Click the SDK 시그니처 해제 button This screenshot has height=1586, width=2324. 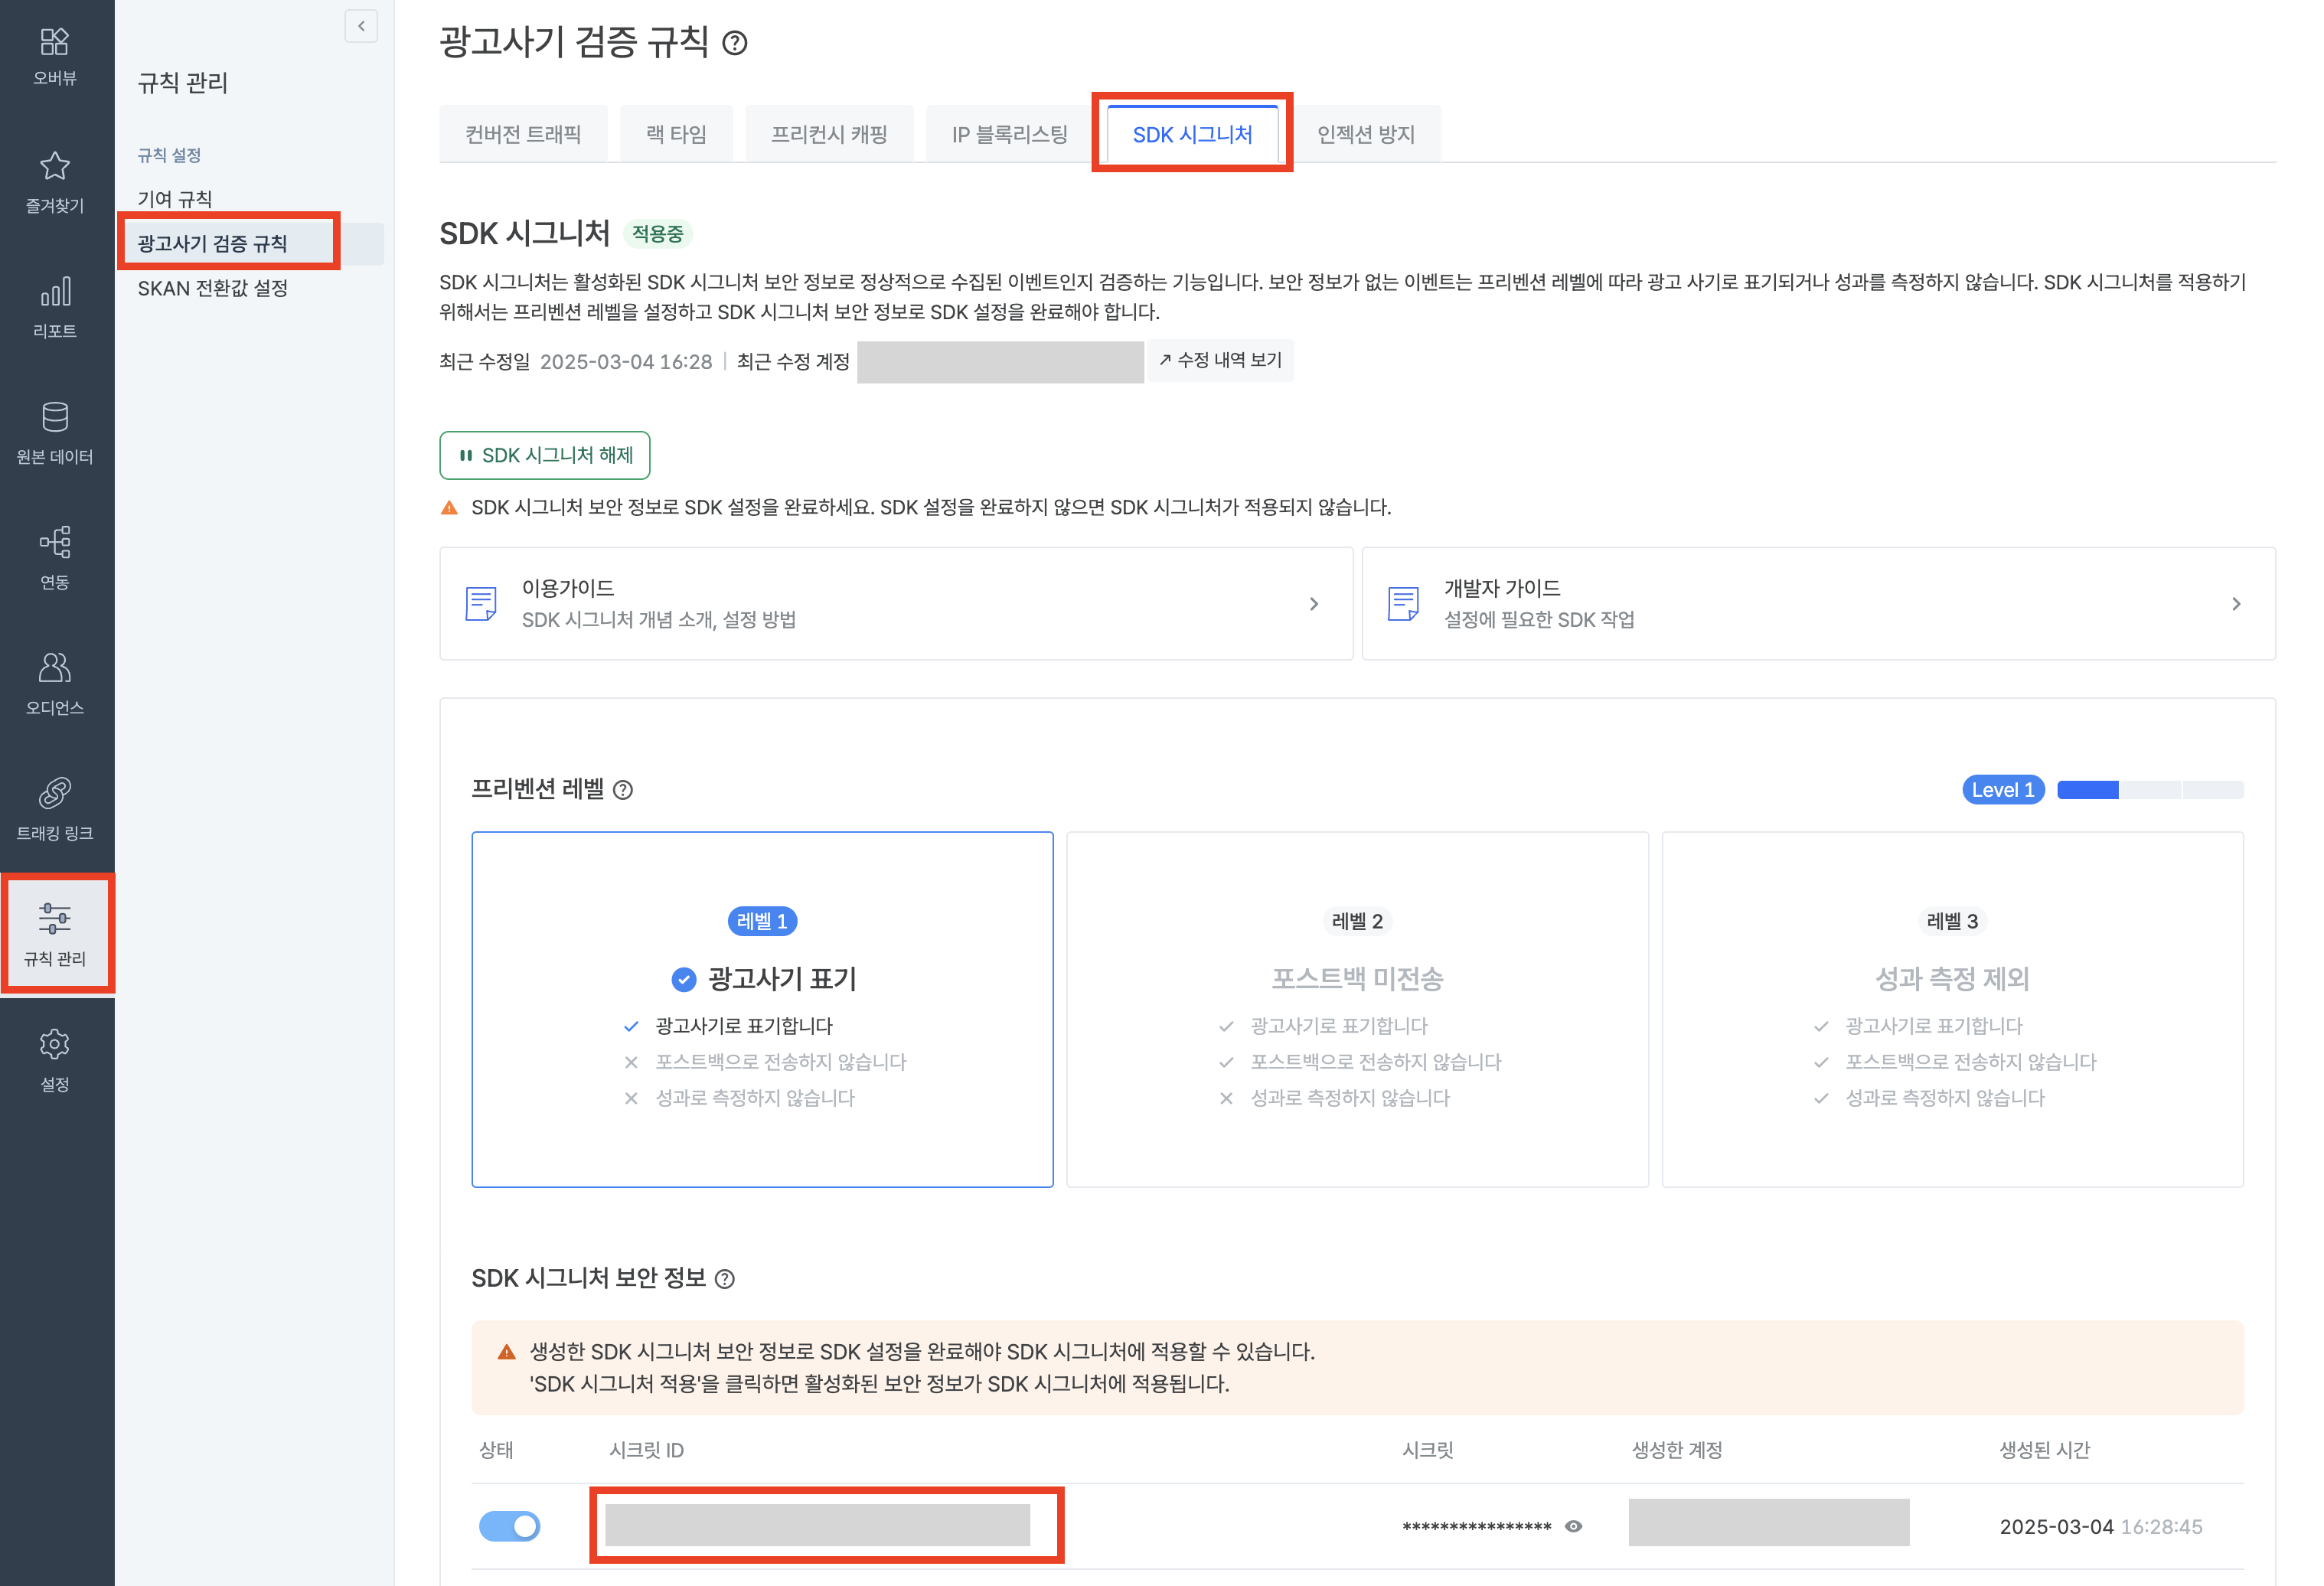[545, 456]
